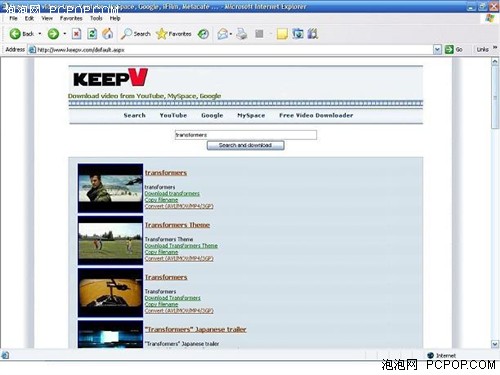Open the Tools menu
Viewport: 500px width, 375px height.
pyautogui.click(x=96, y=18)
